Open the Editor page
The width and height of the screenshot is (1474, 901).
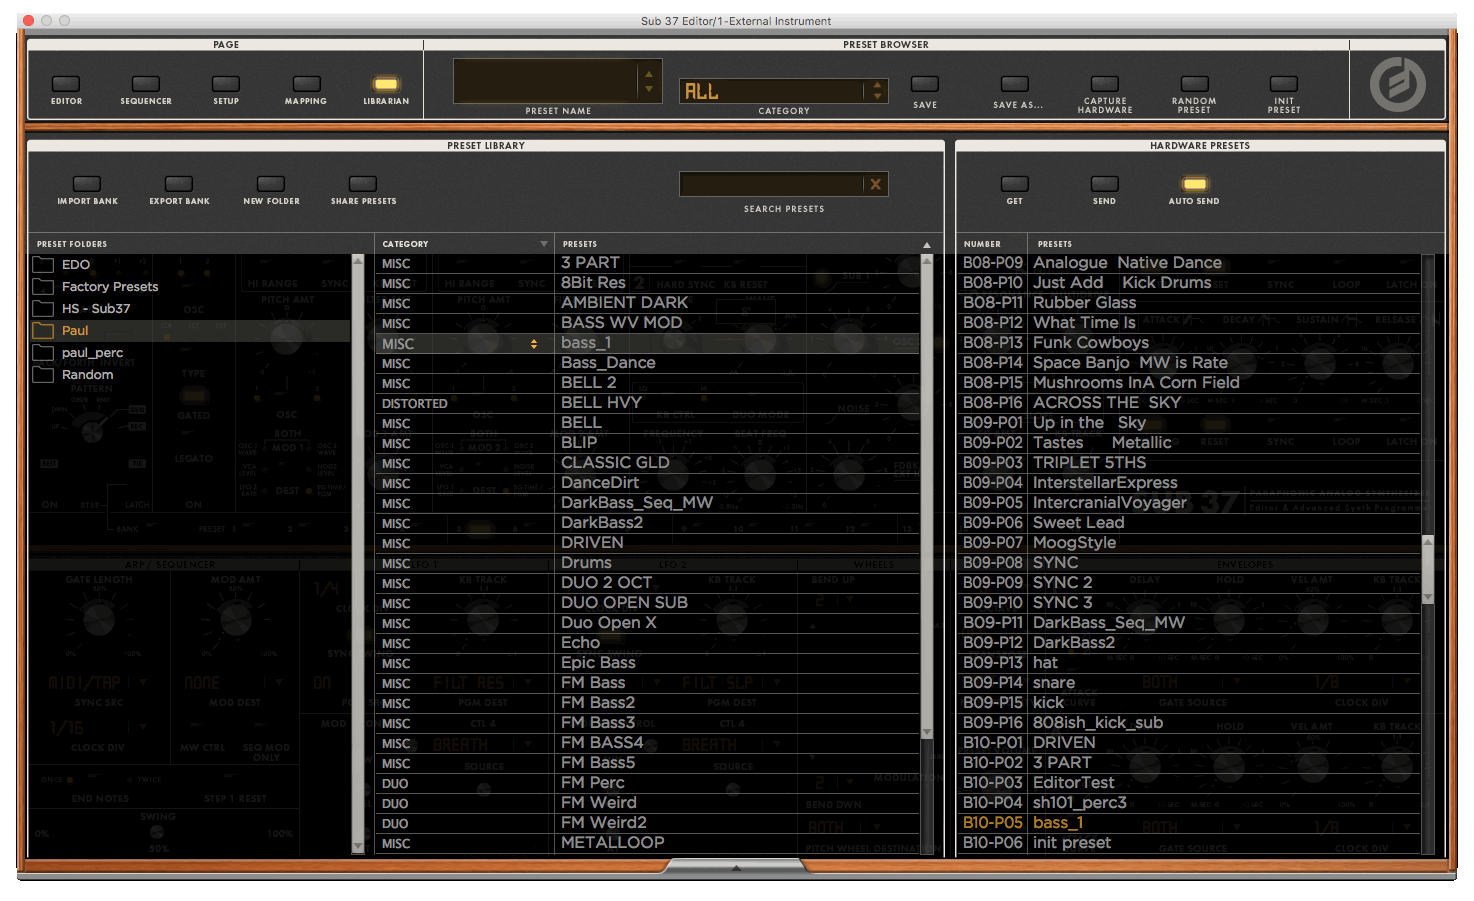point(66,84)
